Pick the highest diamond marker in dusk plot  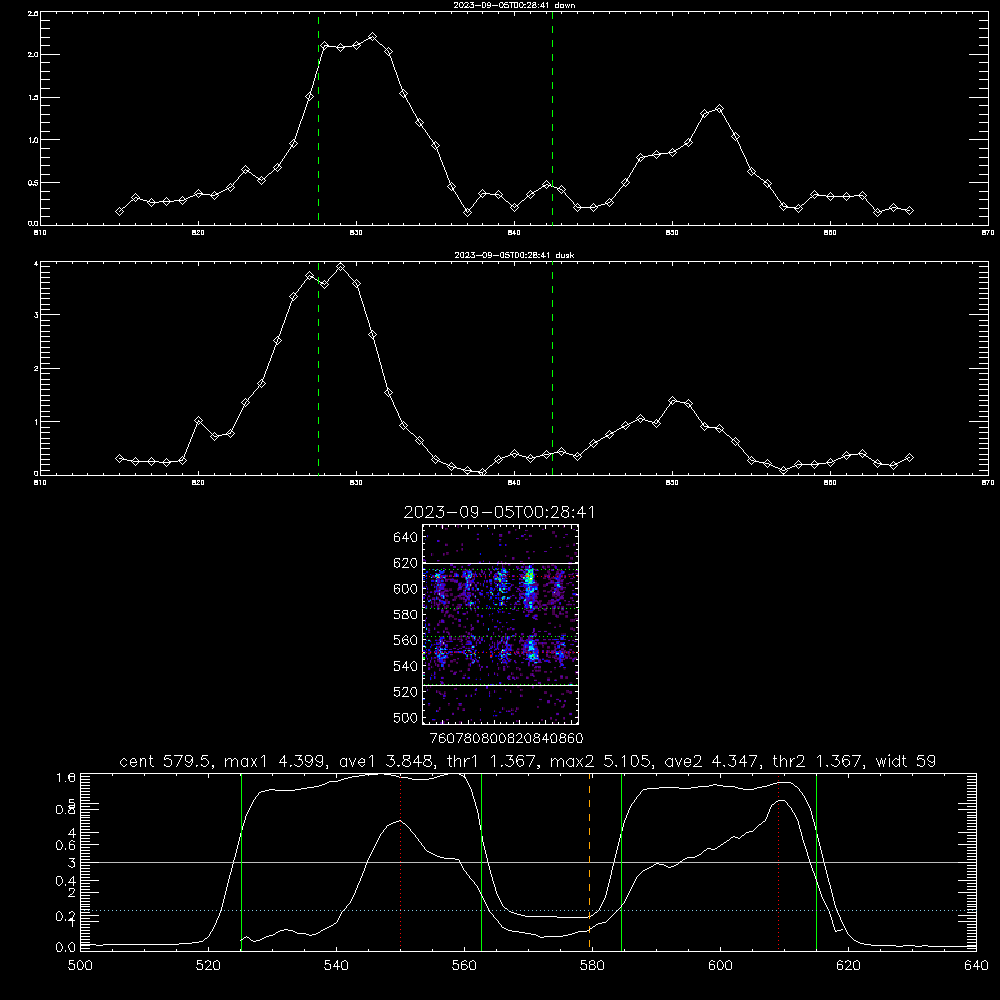click(x=341, y=267)
